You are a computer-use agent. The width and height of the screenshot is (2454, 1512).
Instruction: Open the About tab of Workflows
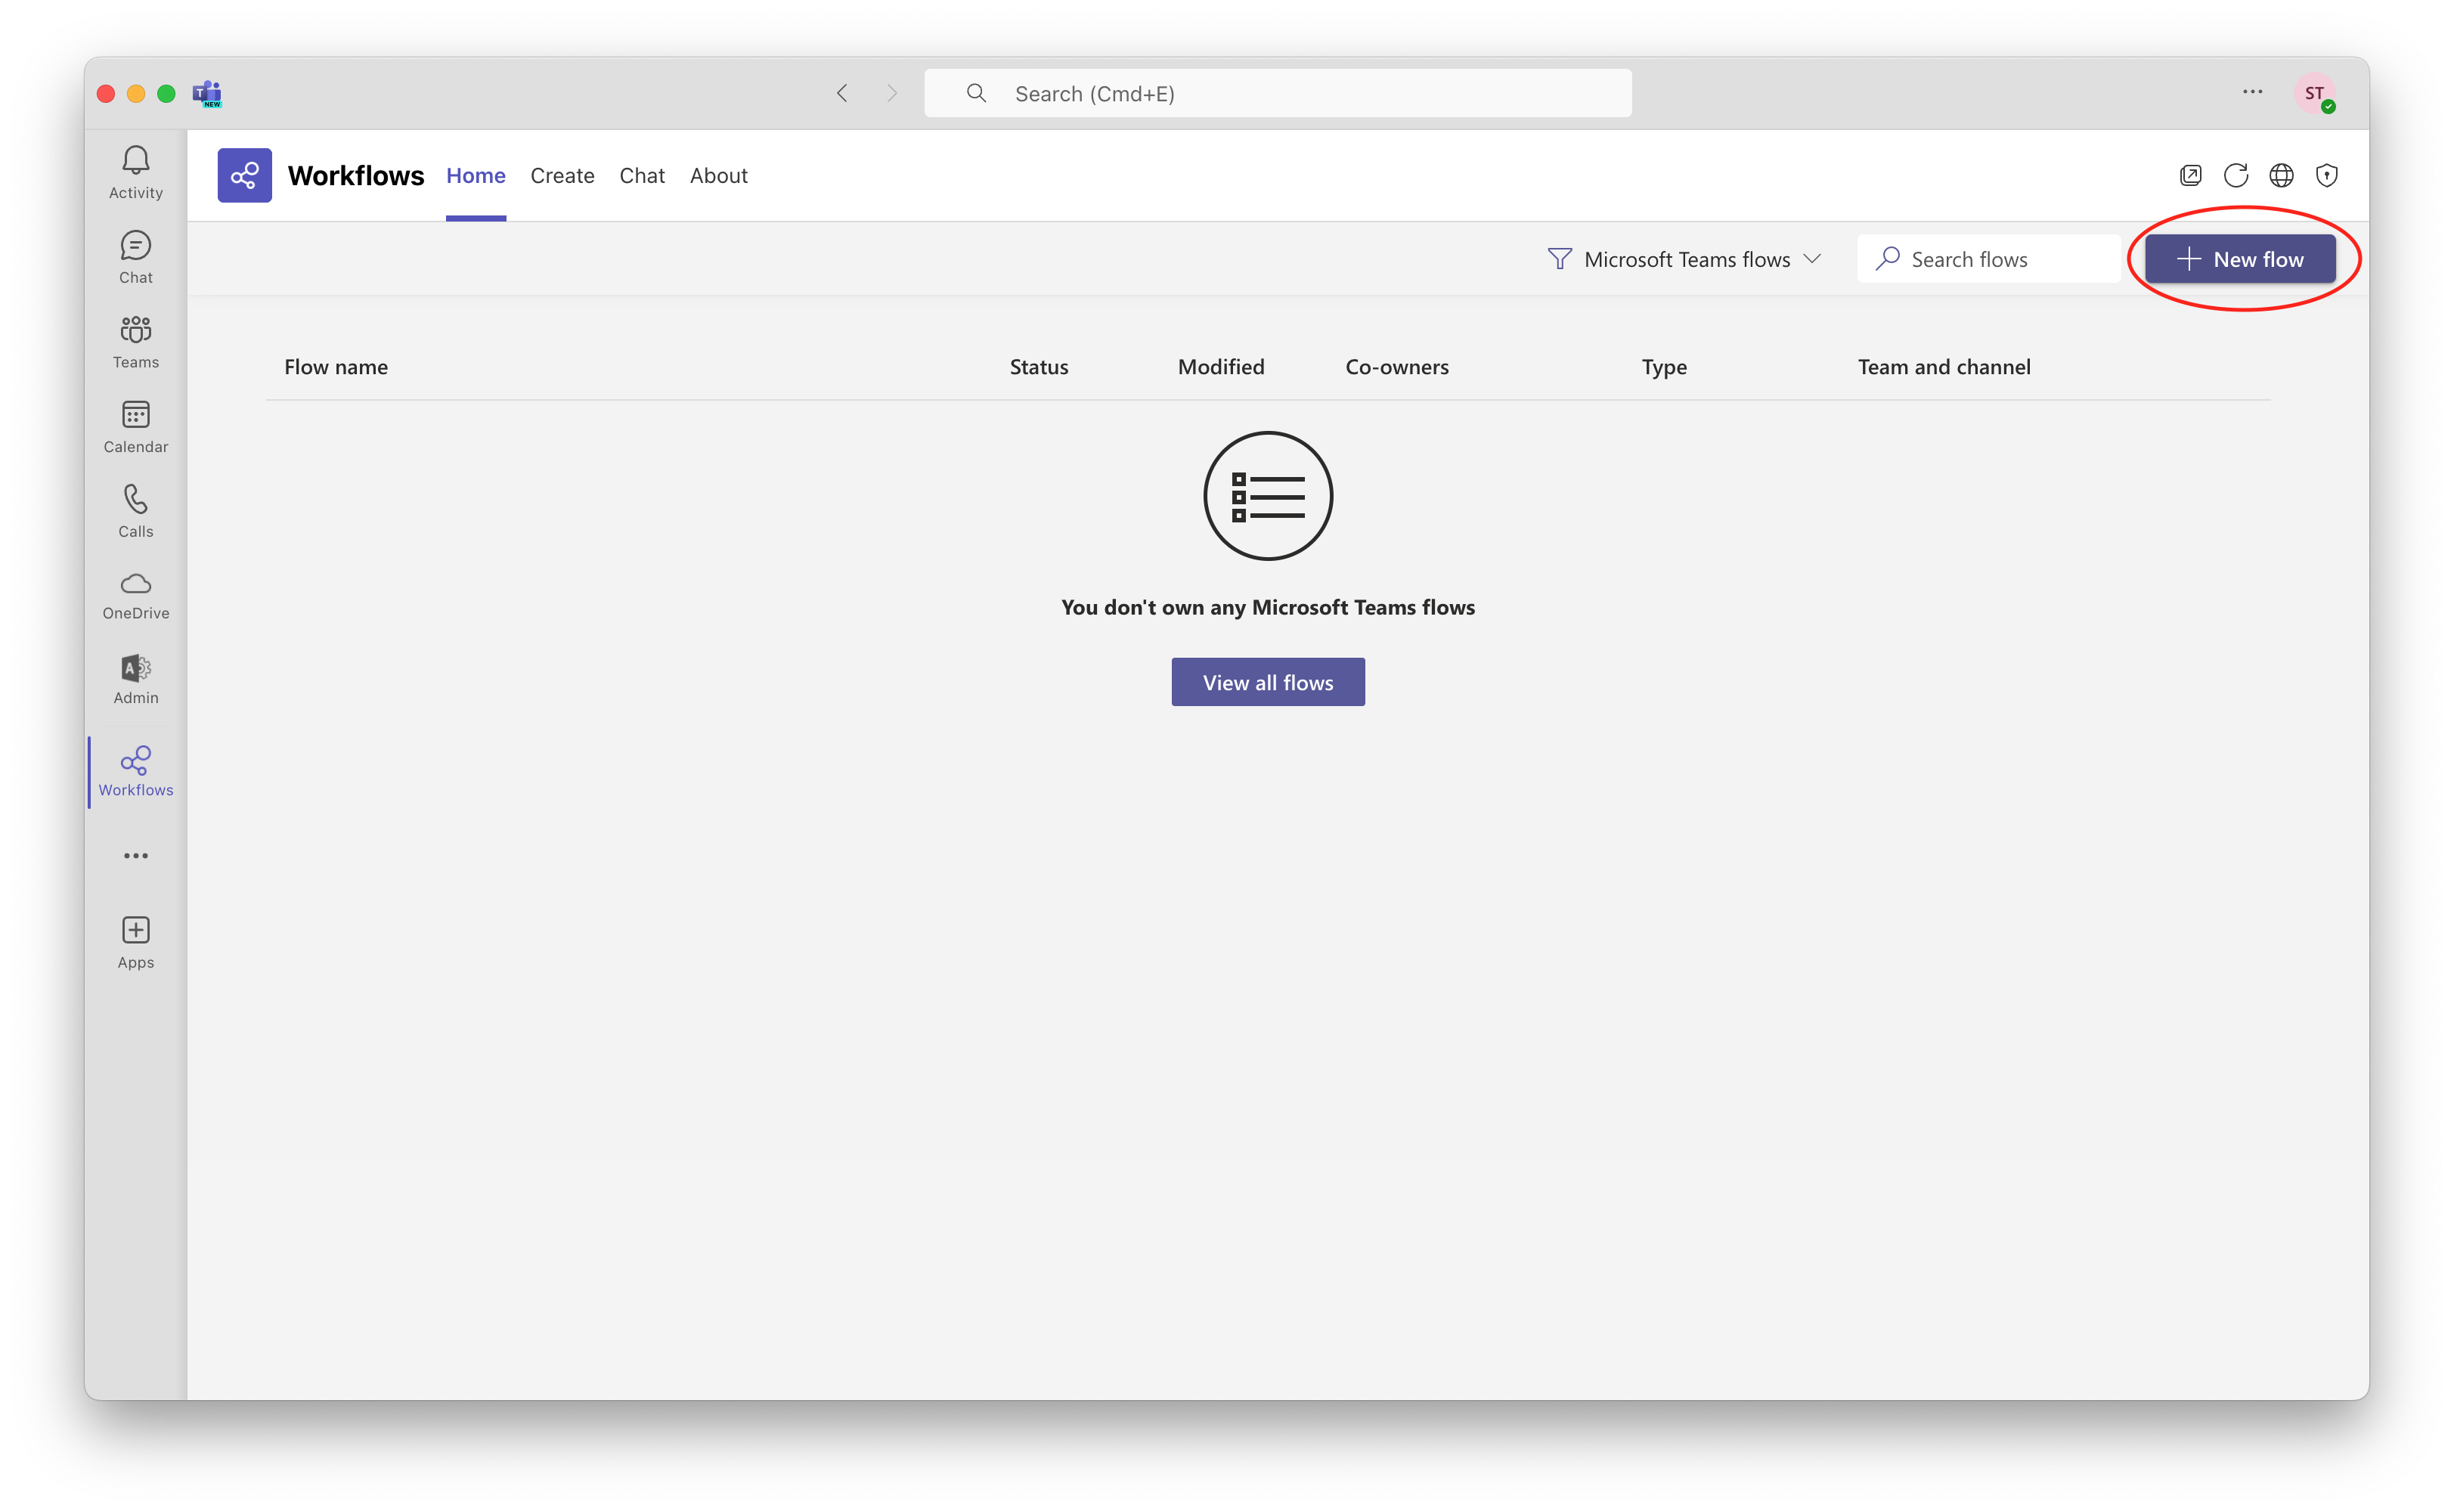pos(718,175)
